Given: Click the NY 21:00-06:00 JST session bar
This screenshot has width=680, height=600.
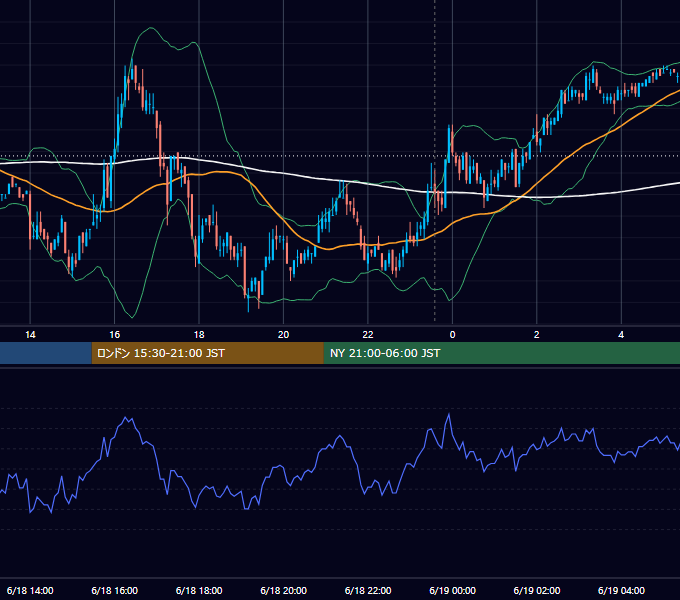Looking at the screenshot, I should coord(502,353).
